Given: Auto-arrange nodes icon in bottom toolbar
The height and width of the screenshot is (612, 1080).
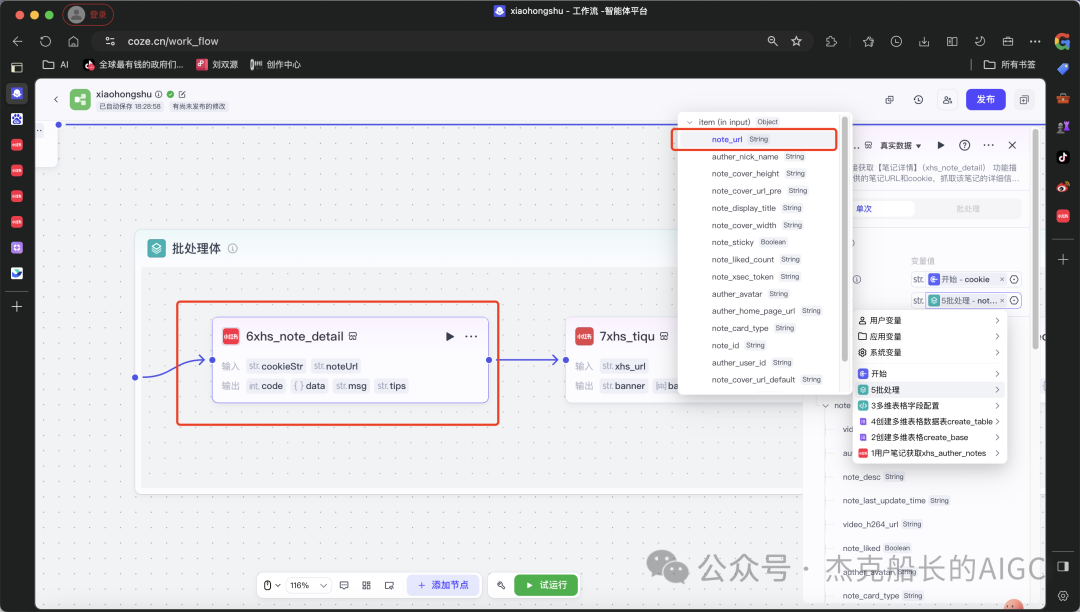Looking at the screenshot, I should [x=366, y=585].
